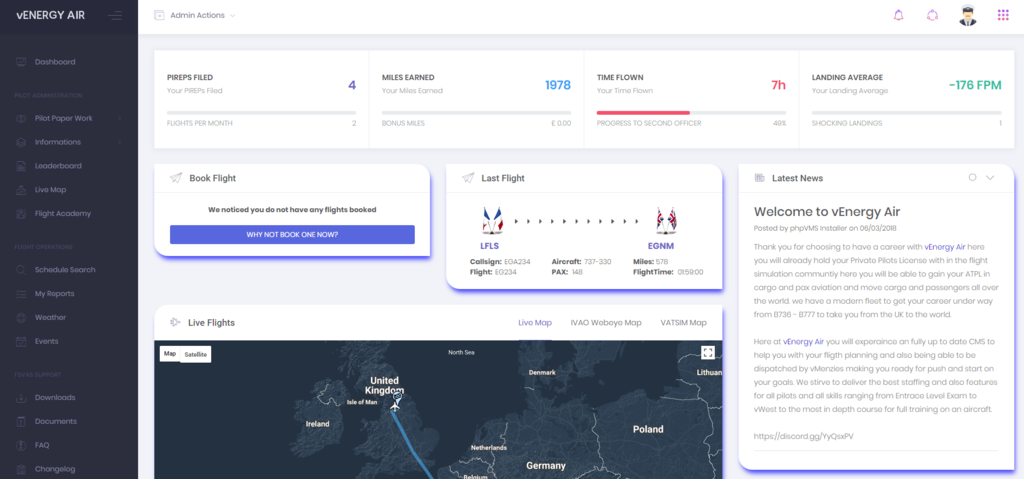Click the circular refresh icon beside the bell
The width and height of the screenshot is (1024, 479).
[x=933, y=15]
